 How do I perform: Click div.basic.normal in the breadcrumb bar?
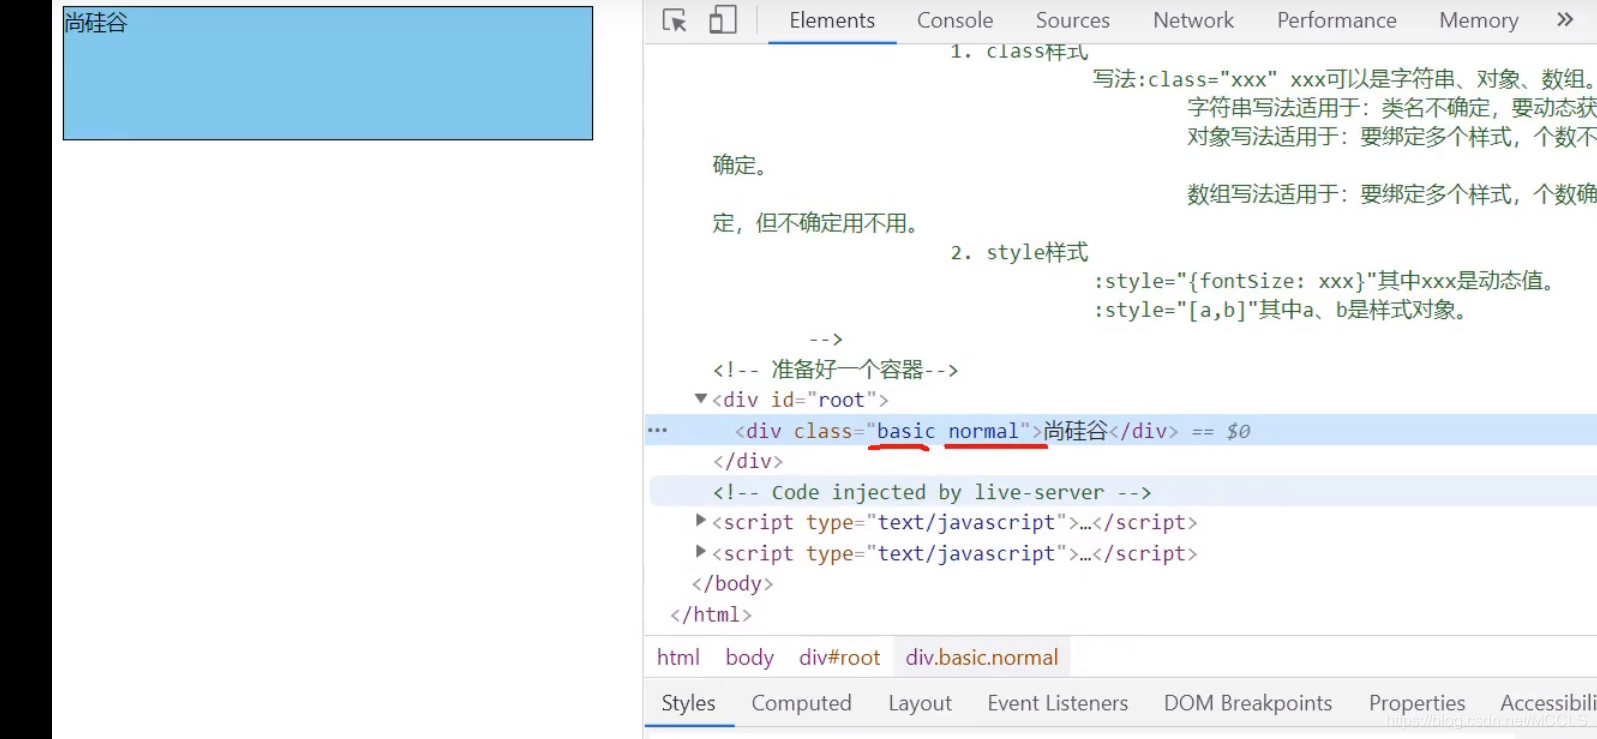(x=981, y=657)
